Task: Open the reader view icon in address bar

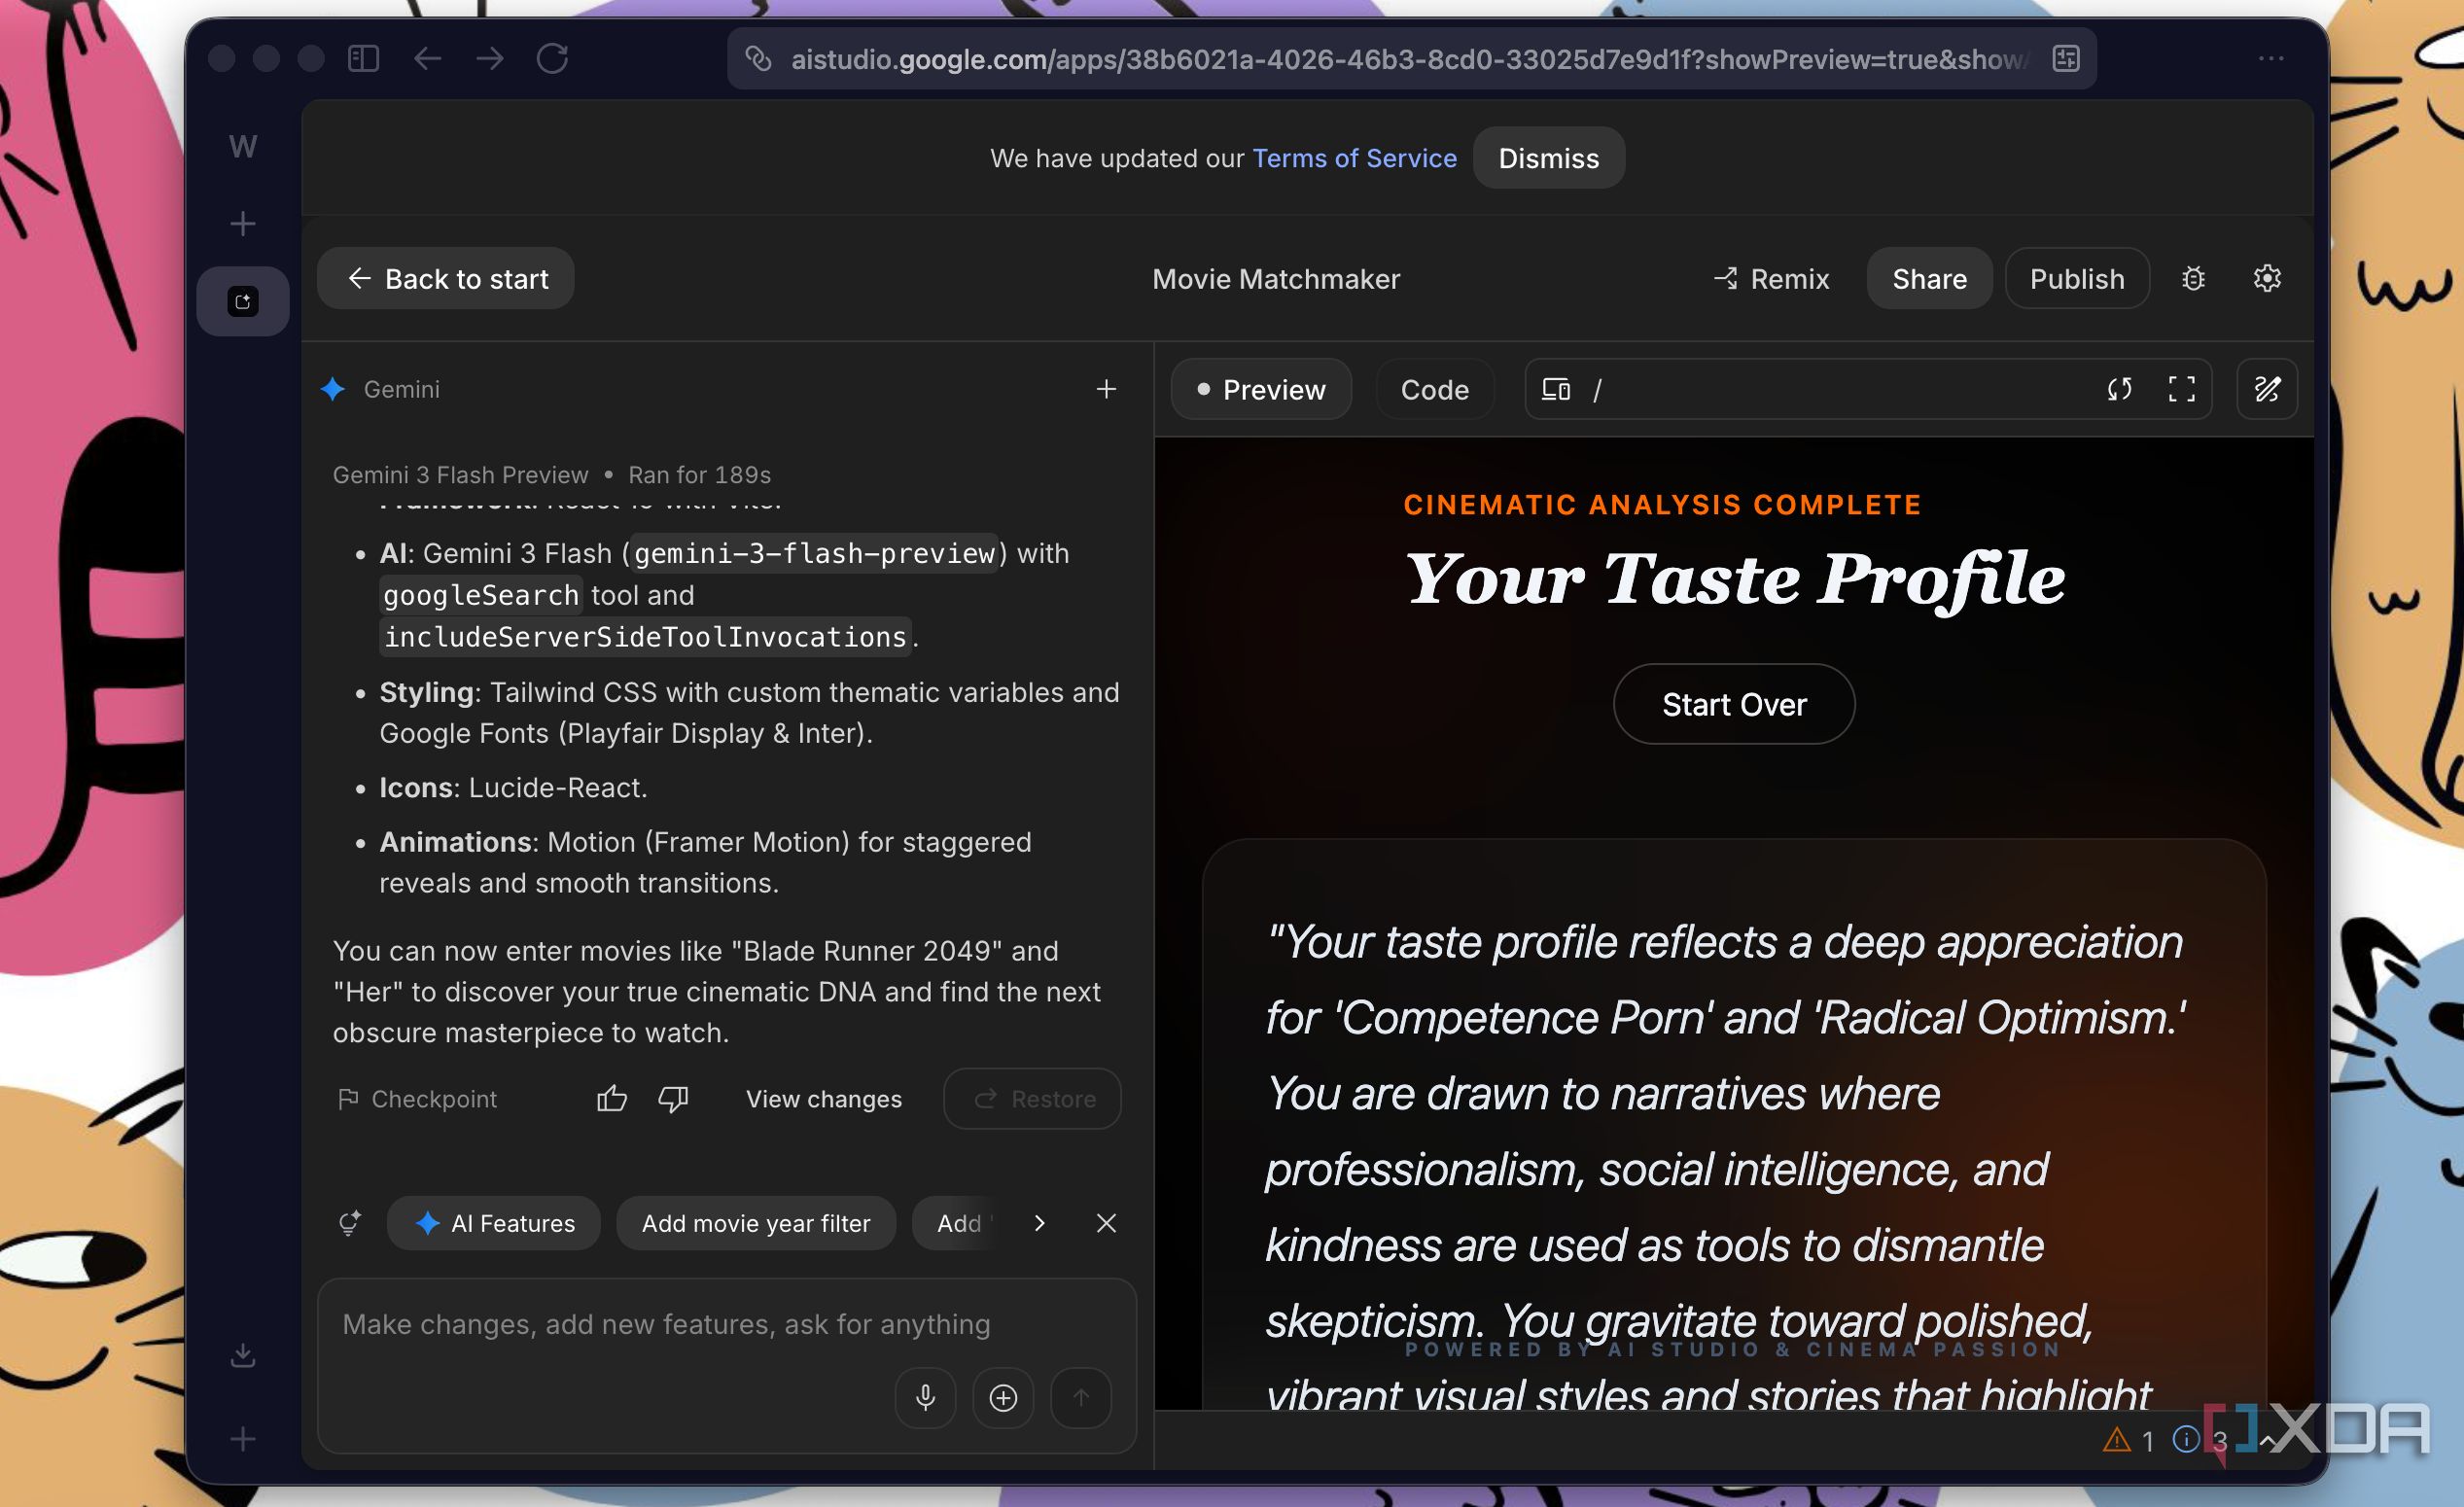Action: point(2066,59)
